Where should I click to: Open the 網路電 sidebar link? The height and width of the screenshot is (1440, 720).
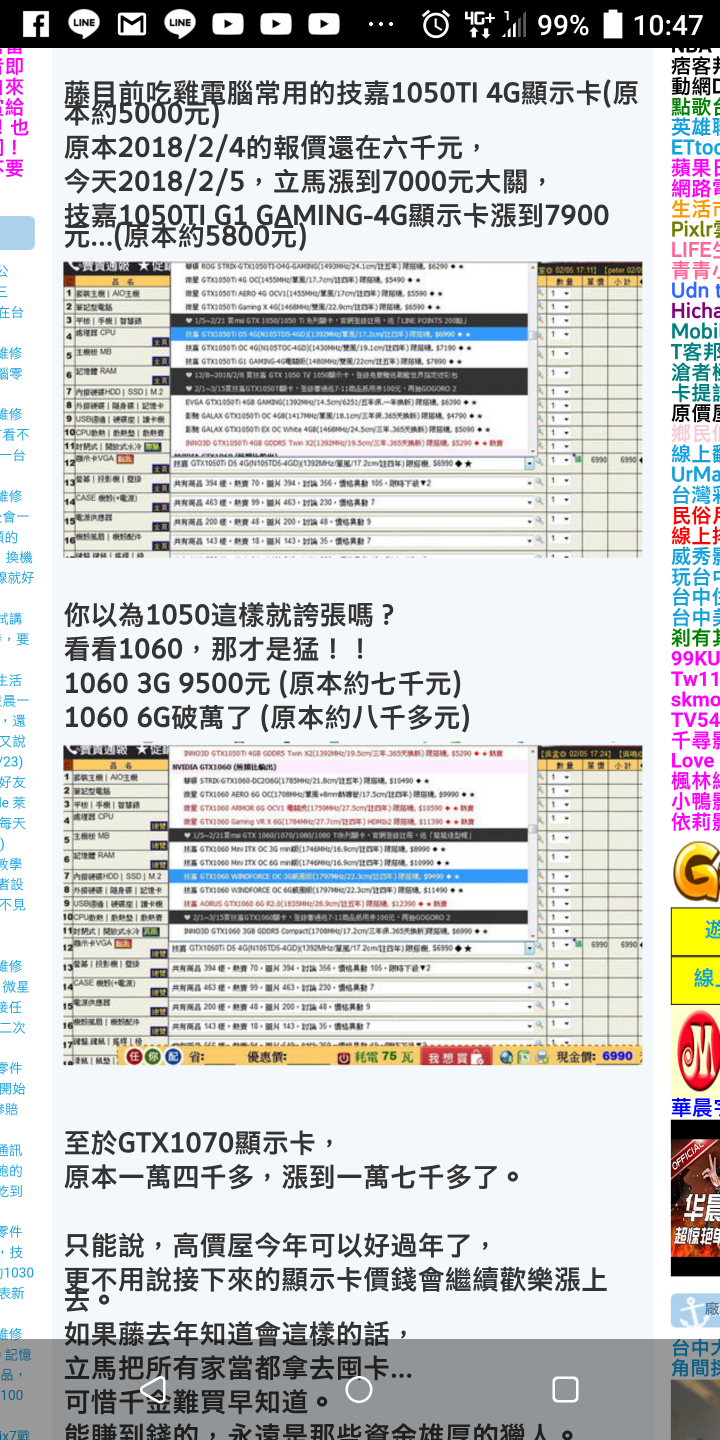695,188
